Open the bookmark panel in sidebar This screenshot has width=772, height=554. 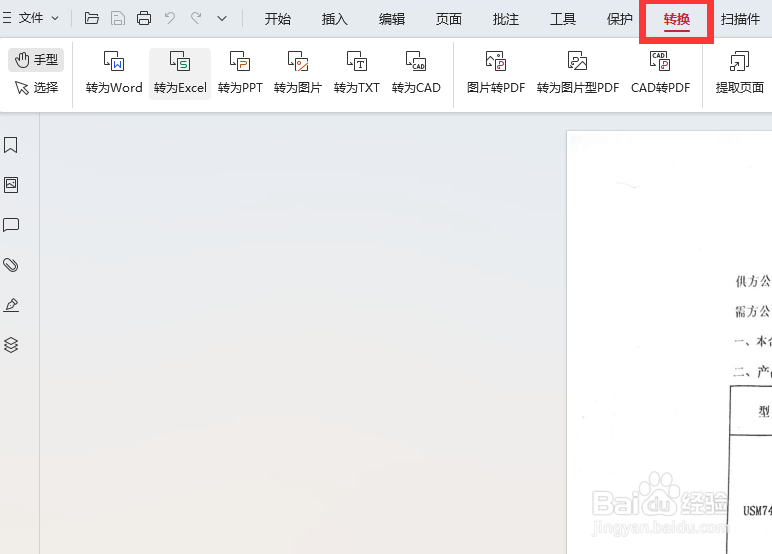click(11, 145)
